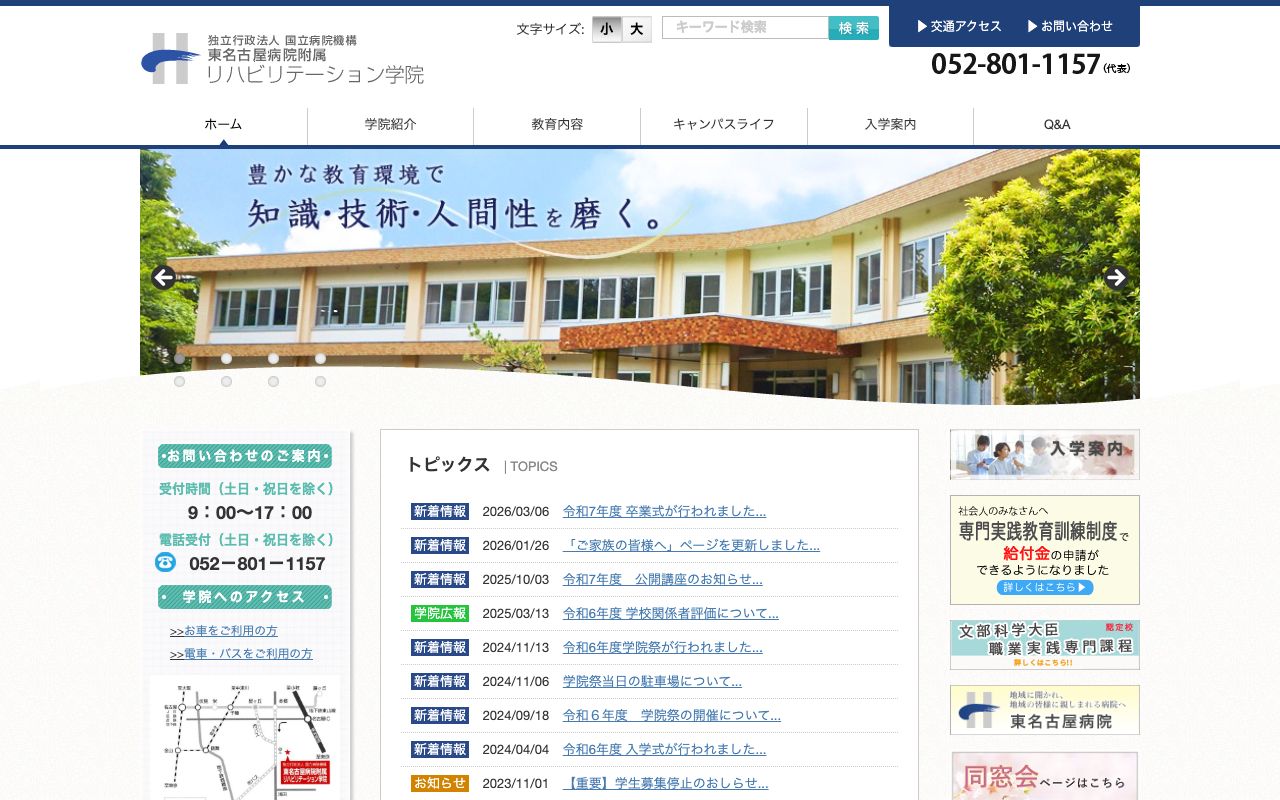Advance the photo carousel with the next arrow
Screen dimensions: 1280x800
[1116, 278]
